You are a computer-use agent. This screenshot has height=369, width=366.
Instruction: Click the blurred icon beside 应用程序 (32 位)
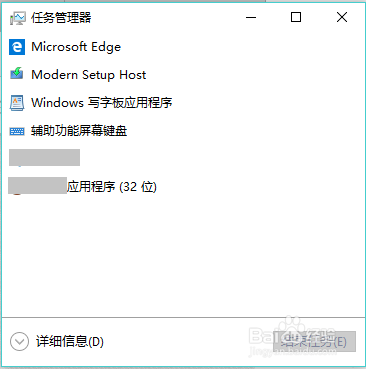click(x=17, y=187)
